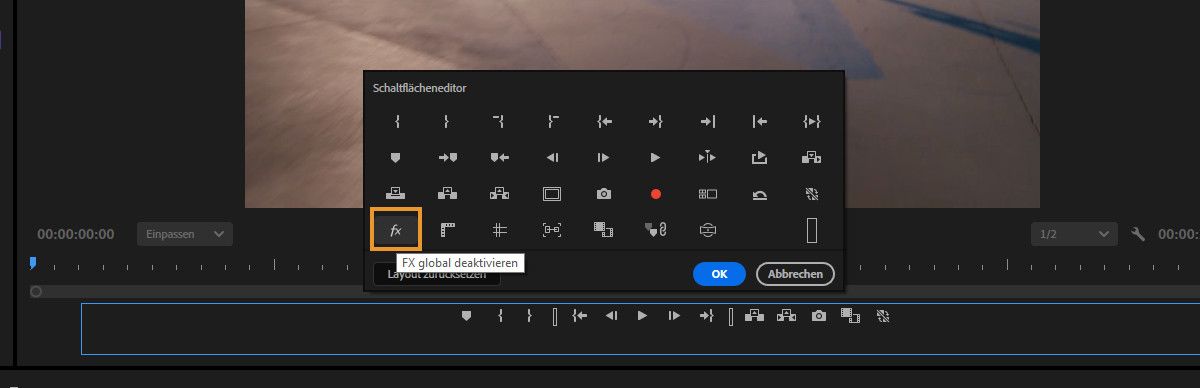1200x388 pixels.
Task: Open the Einpassen zoom dropdown
Action: pyautogui.click(x=185, y=234)
